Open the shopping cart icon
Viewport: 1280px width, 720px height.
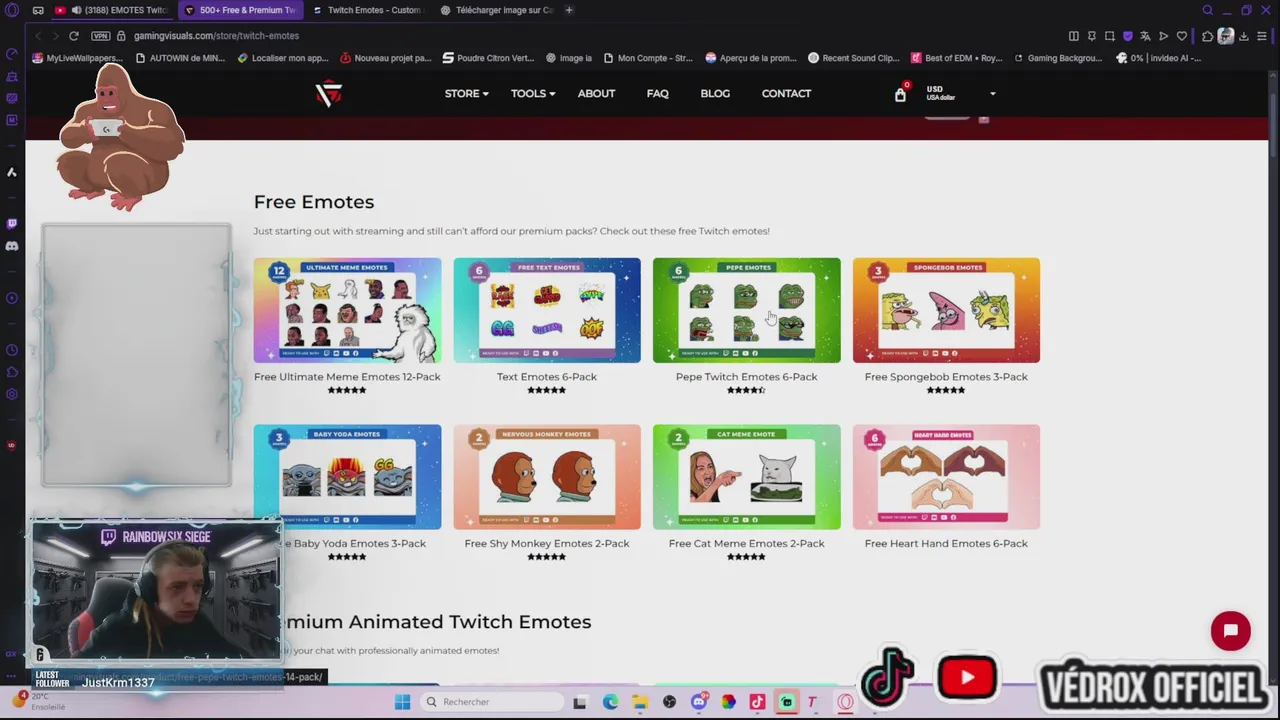900,94
